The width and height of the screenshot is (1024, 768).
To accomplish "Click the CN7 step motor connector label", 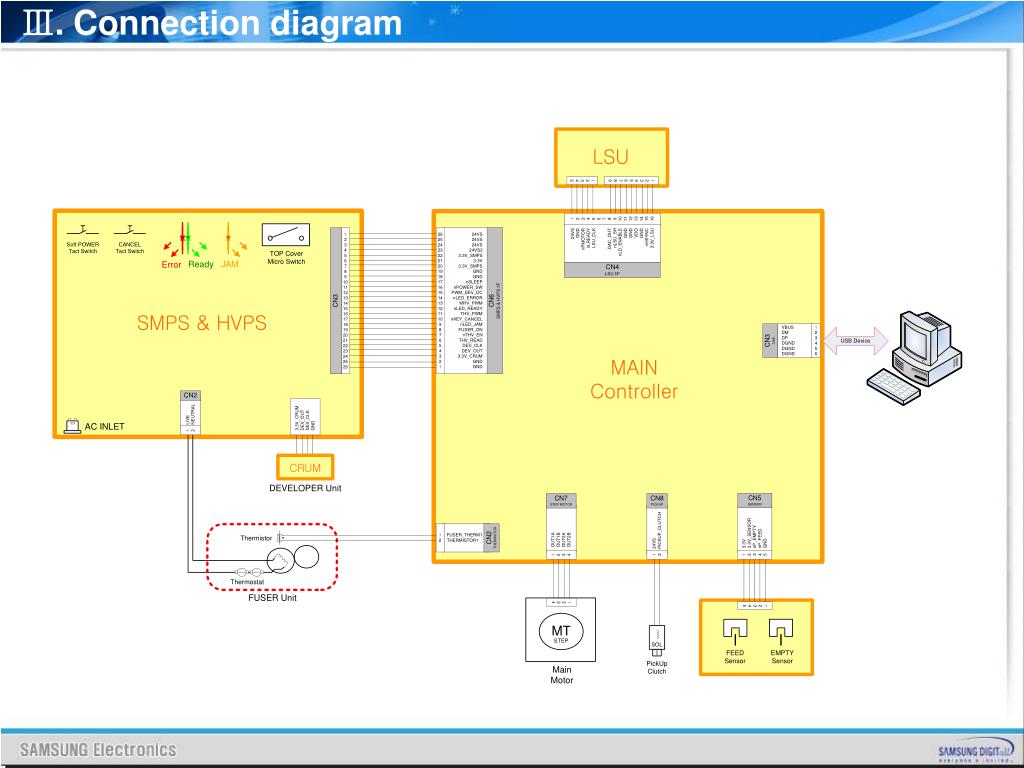I will pyautogui.click(x=561, y=500).
